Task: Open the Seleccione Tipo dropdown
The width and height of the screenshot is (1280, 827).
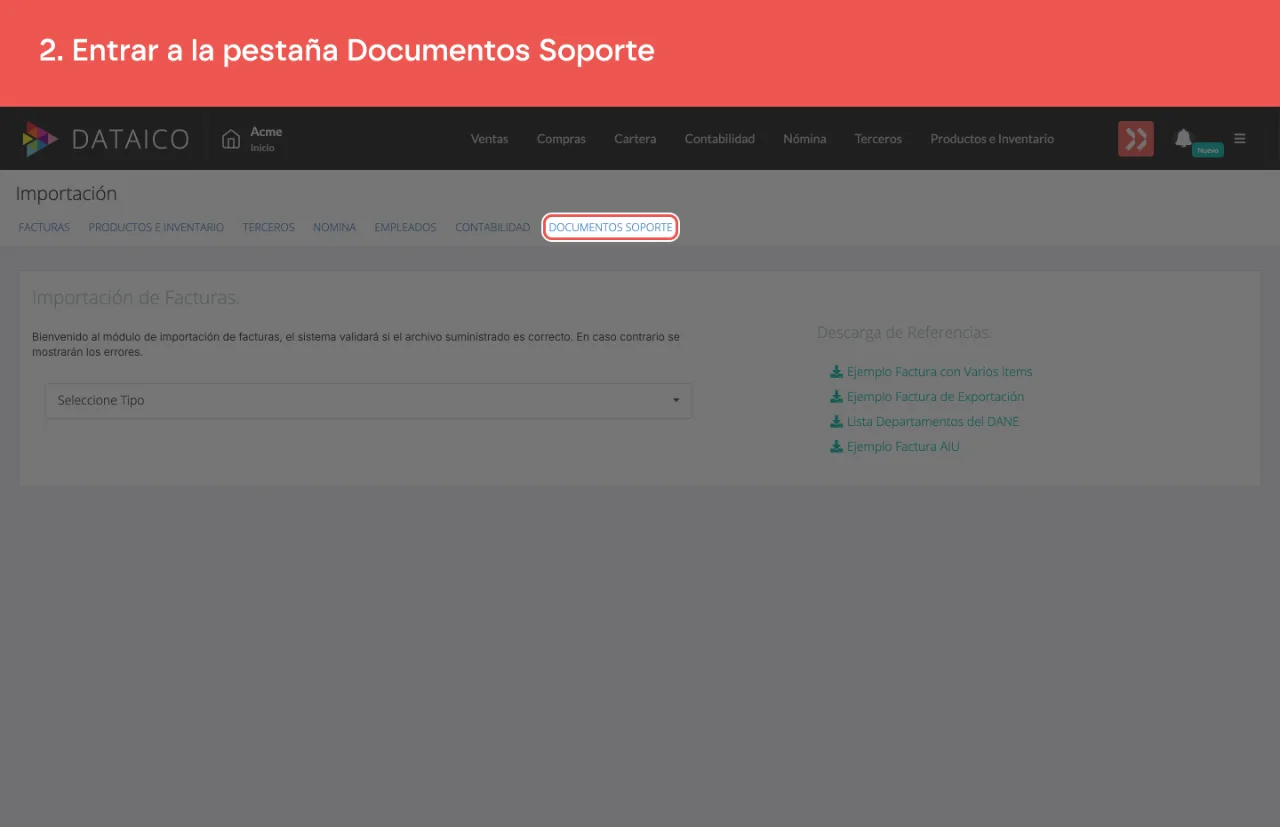Action: pyautogui.click(x=369, y=400)
